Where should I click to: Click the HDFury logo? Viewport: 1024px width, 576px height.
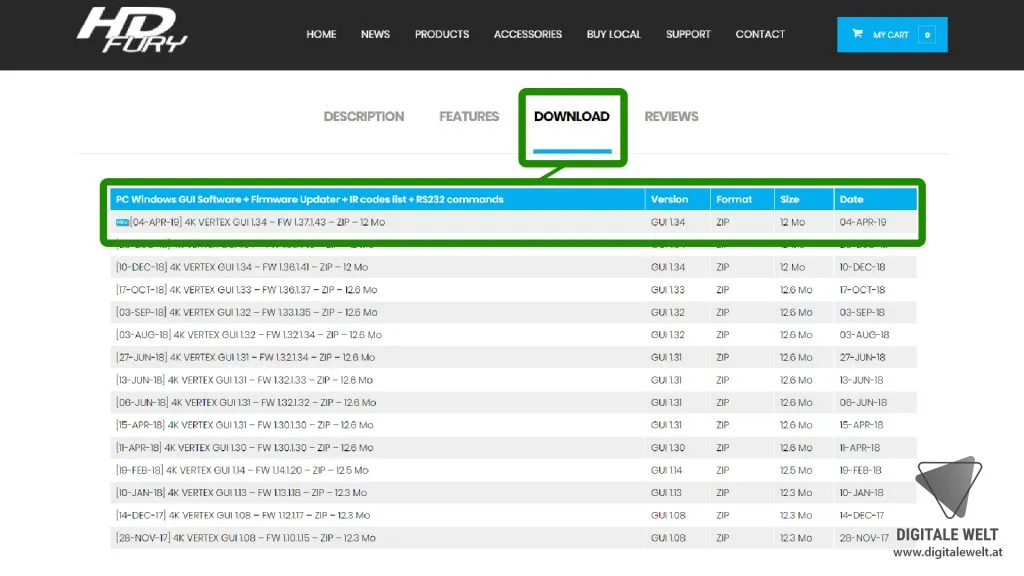[x=132, y=30]
